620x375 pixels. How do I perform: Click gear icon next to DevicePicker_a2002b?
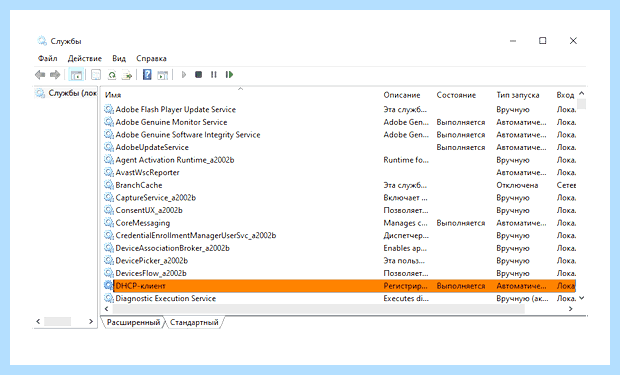(109, 260)
